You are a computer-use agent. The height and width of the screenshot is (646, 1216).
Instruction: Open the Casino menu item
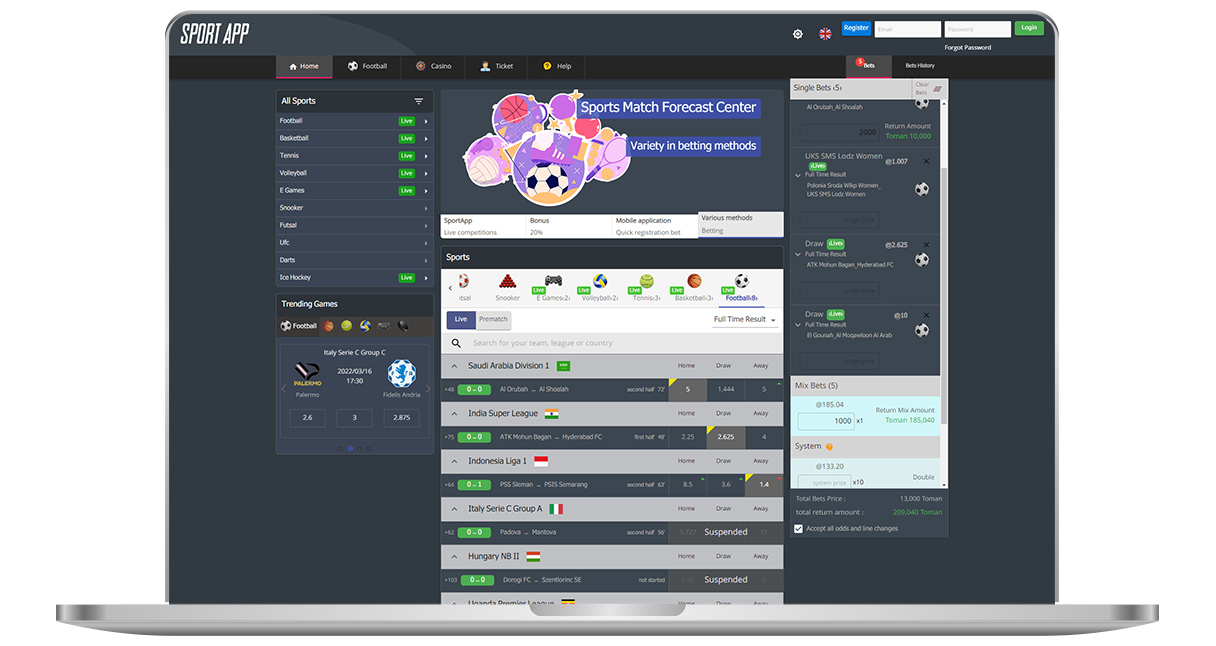click(433, 67)
